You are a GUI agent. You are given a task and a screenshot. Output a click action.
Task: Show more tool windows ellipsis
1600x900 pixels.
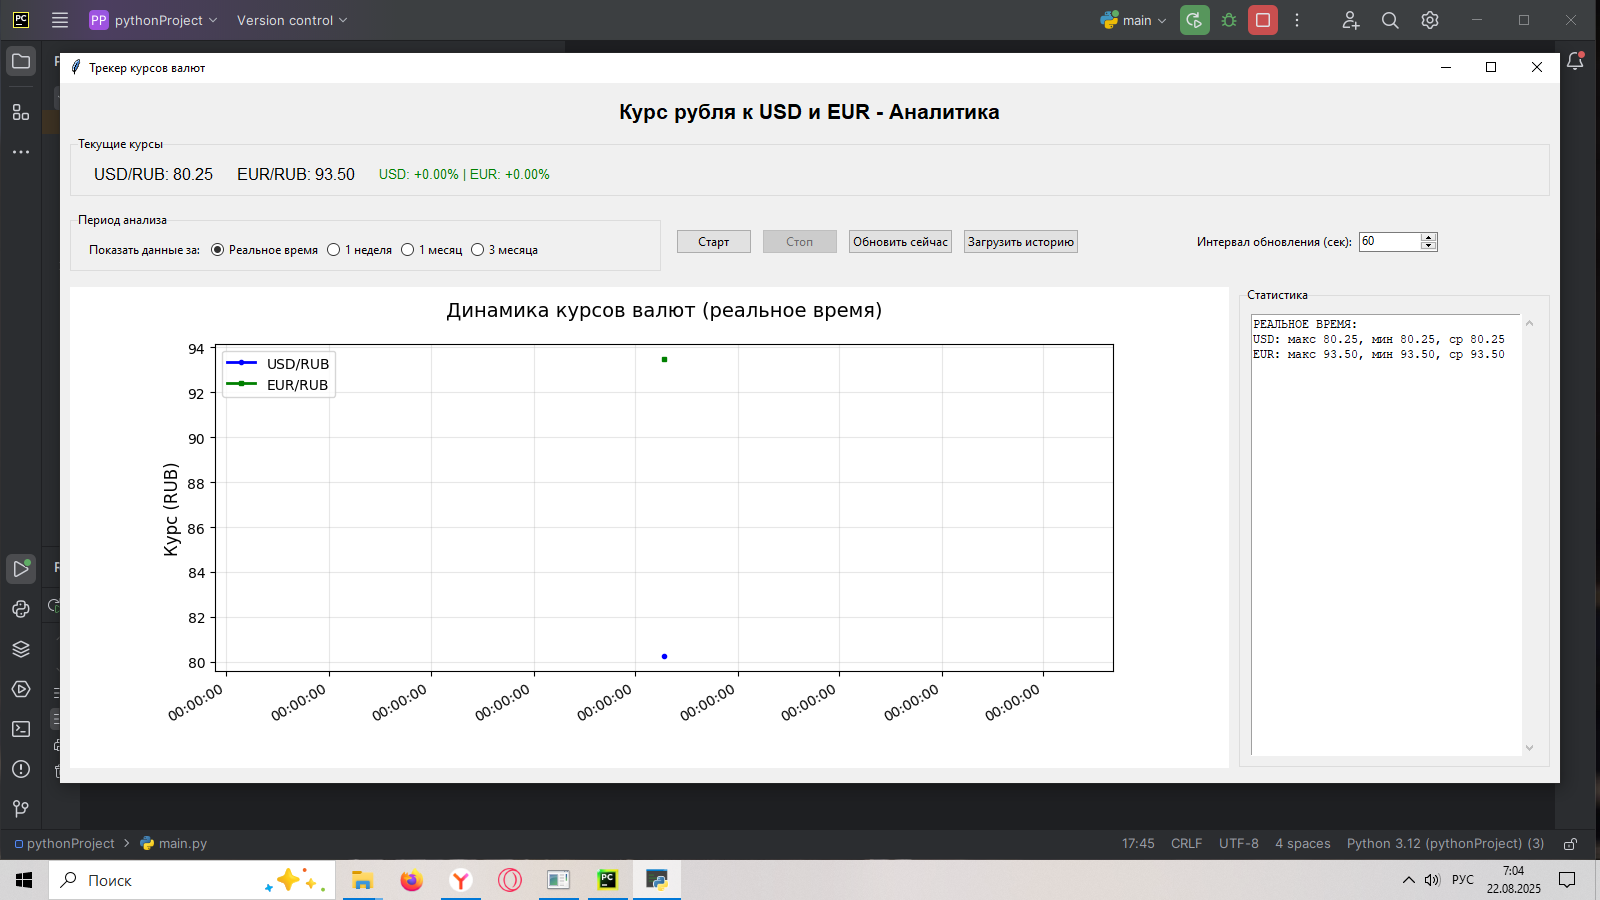[x=21, y=152]
